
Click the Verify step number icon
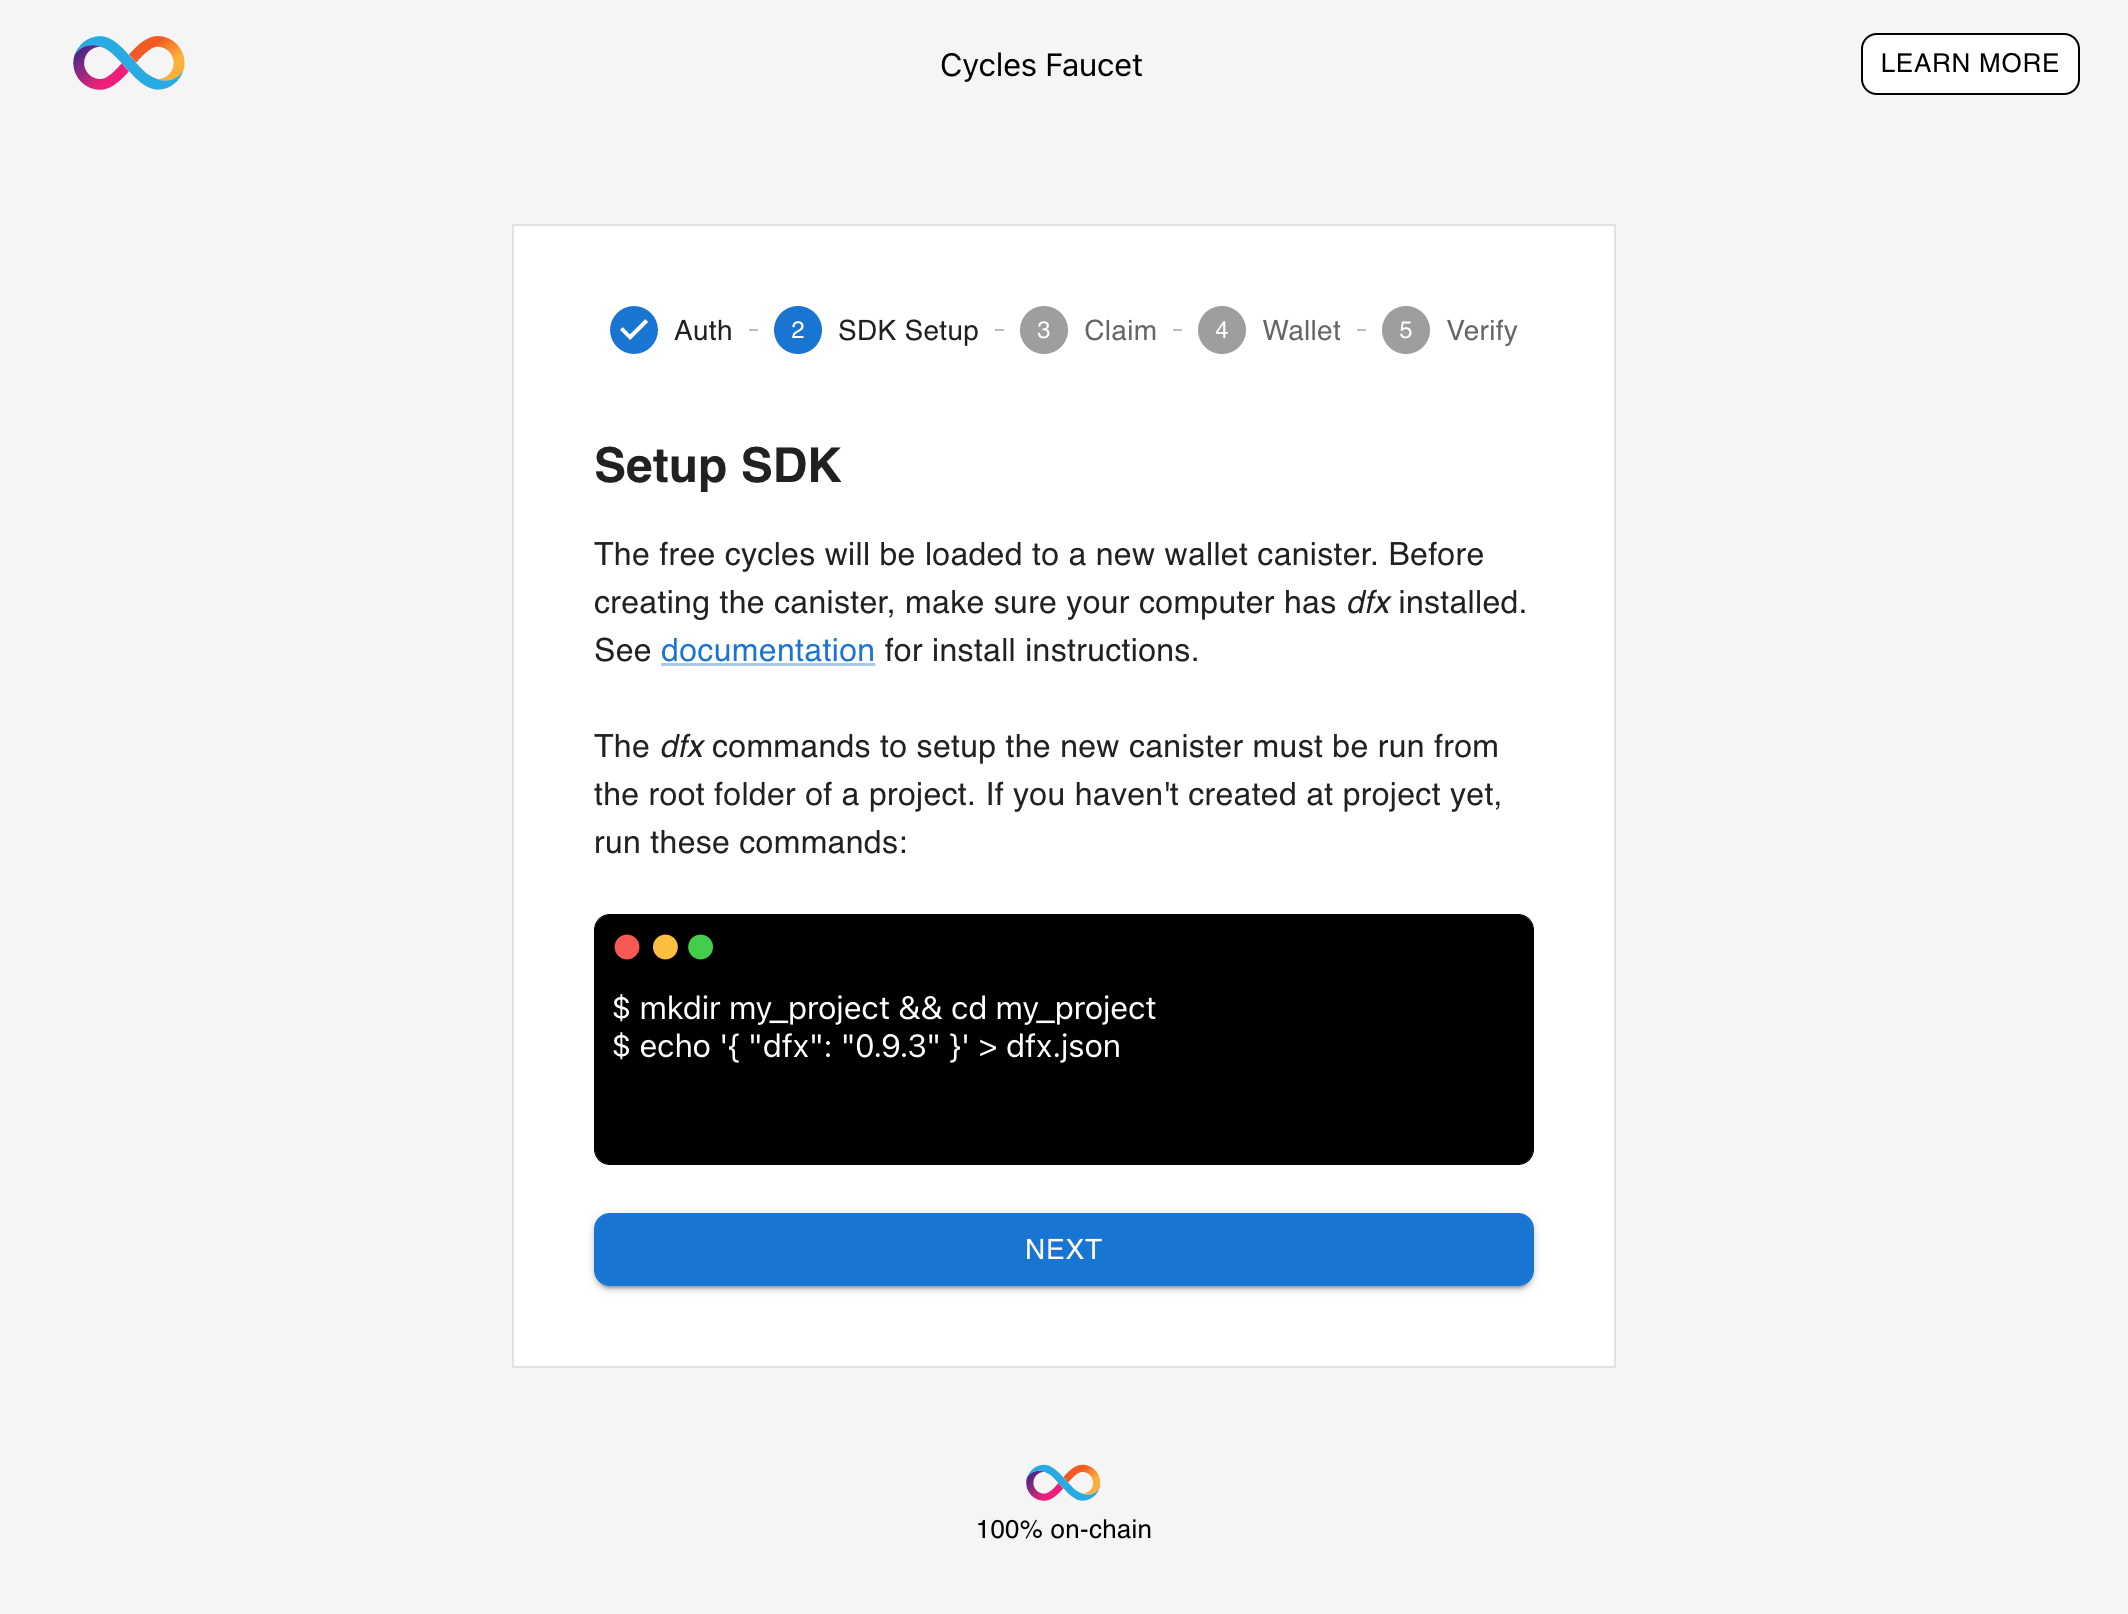1406,331
